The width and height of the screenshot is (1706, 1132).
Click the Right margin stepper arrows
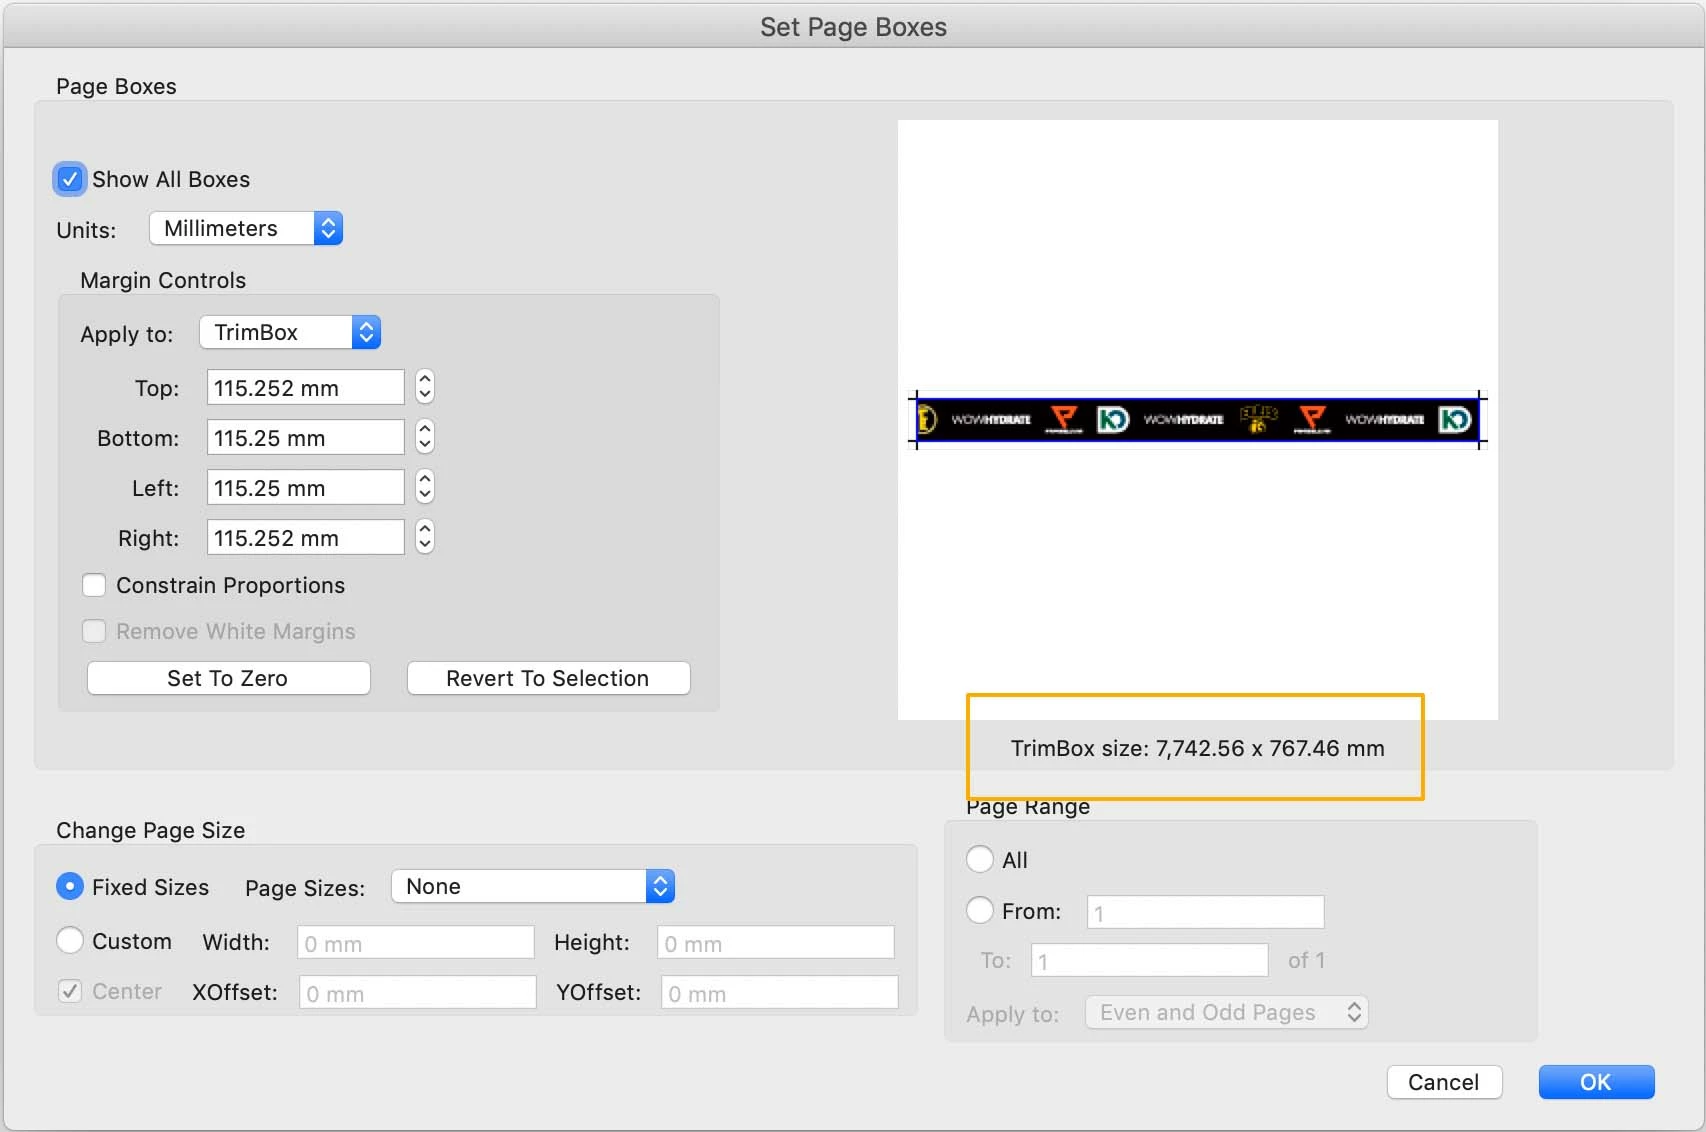[x=425, y=537]
